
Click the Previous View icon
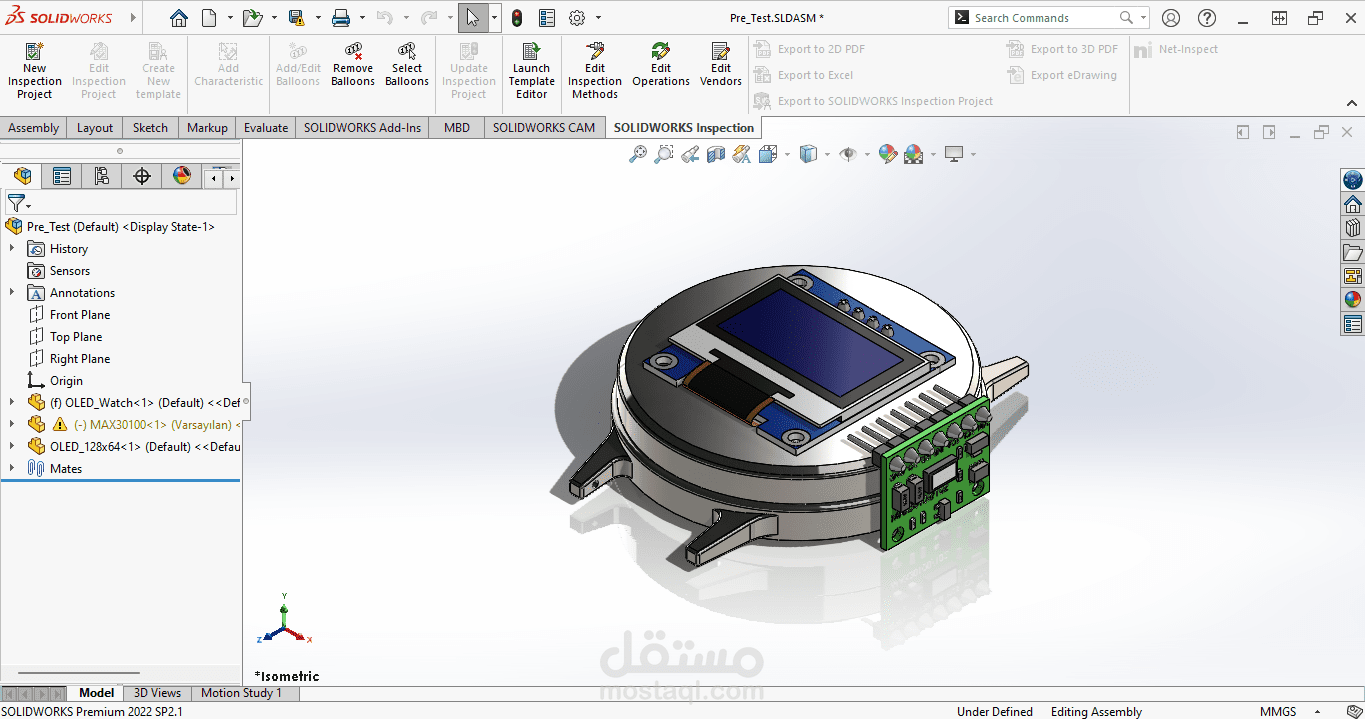tap(690, 154)
